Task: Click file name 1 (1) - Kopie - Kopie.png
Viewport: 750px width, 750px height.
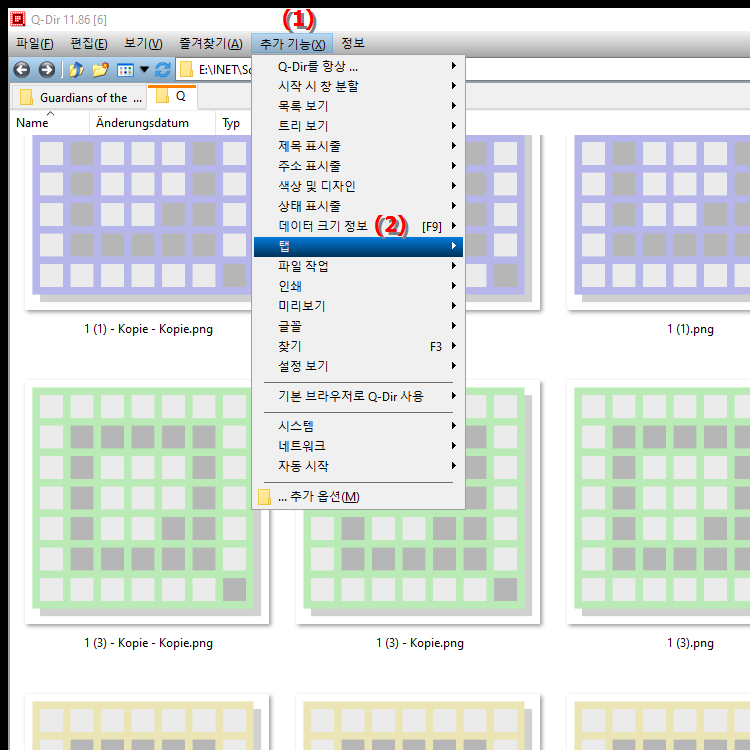Action: pos(148,329)
